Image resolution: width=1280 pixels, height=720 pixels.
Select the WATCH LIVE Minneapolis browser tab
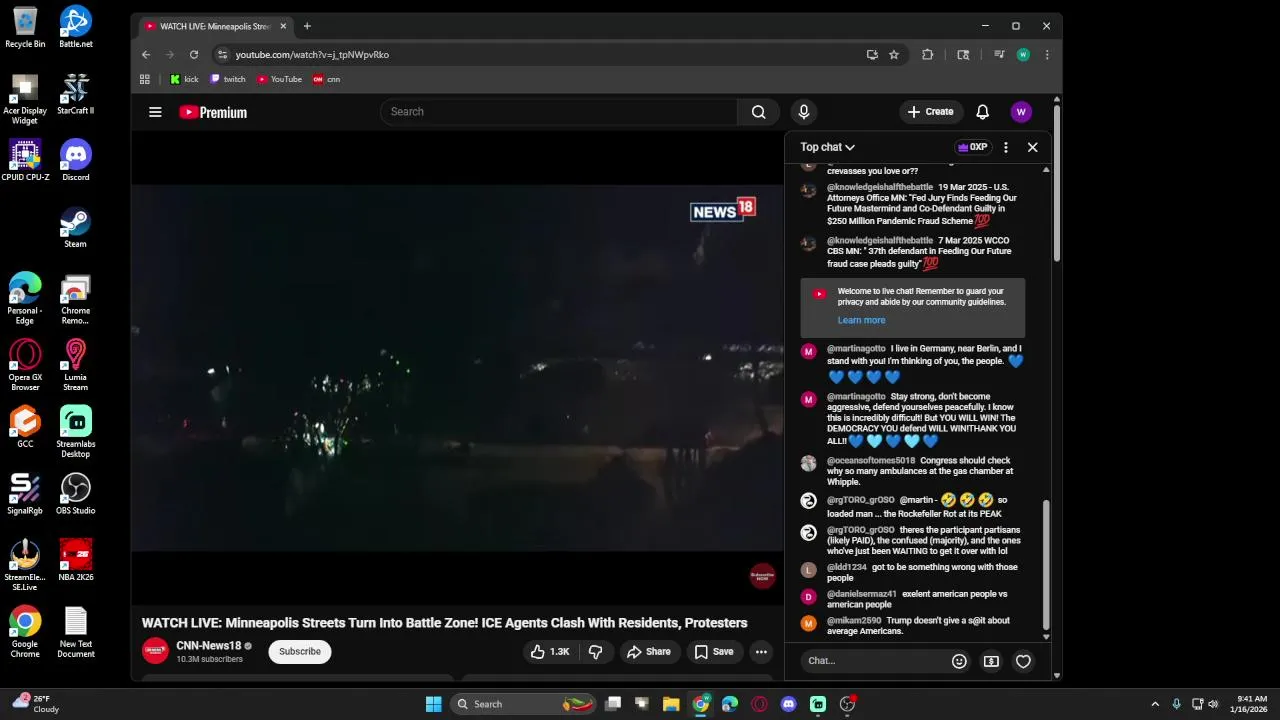215,26
